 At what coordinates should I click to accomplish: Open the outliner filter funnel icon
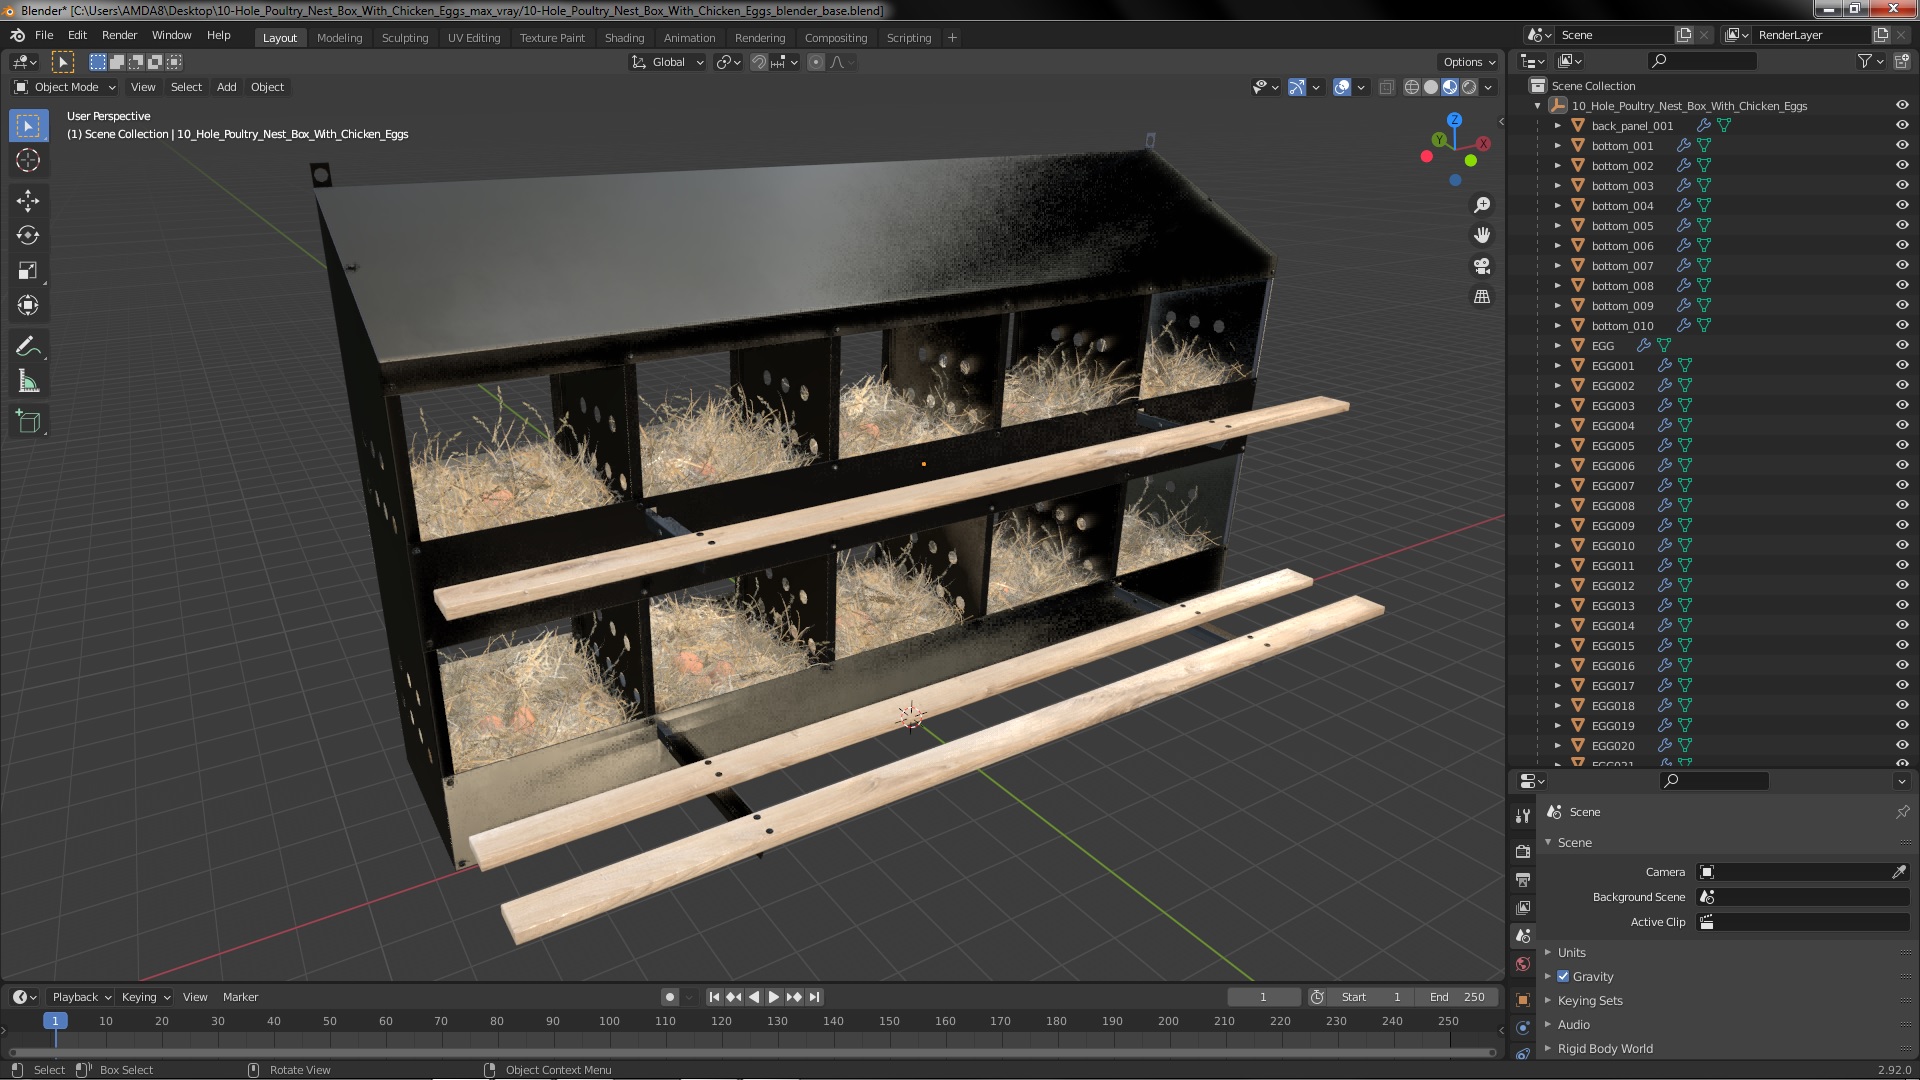tap(1864, 61)
